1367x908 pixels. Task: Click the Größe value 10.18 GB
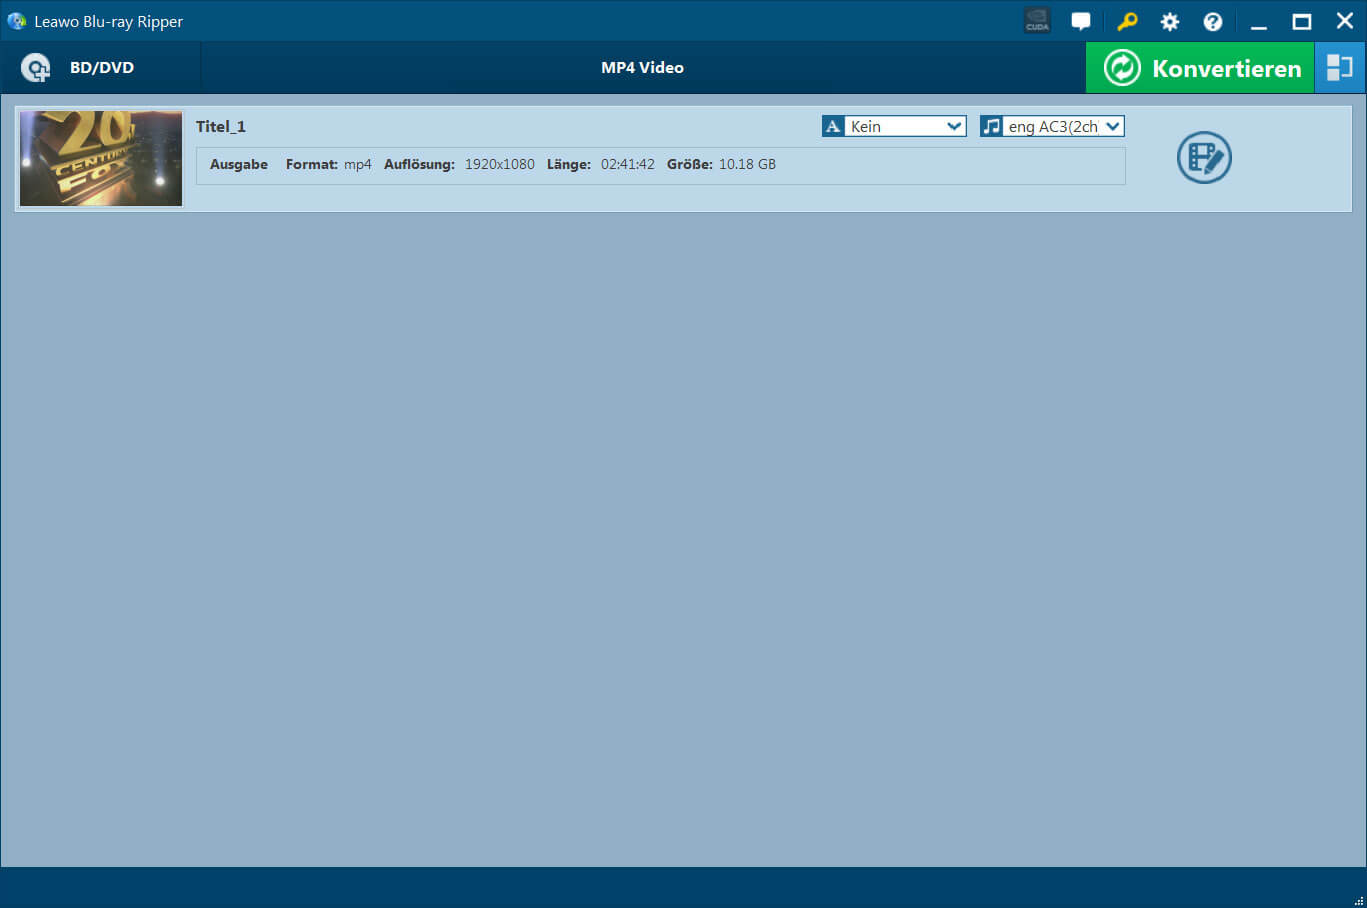click(747, 164)
